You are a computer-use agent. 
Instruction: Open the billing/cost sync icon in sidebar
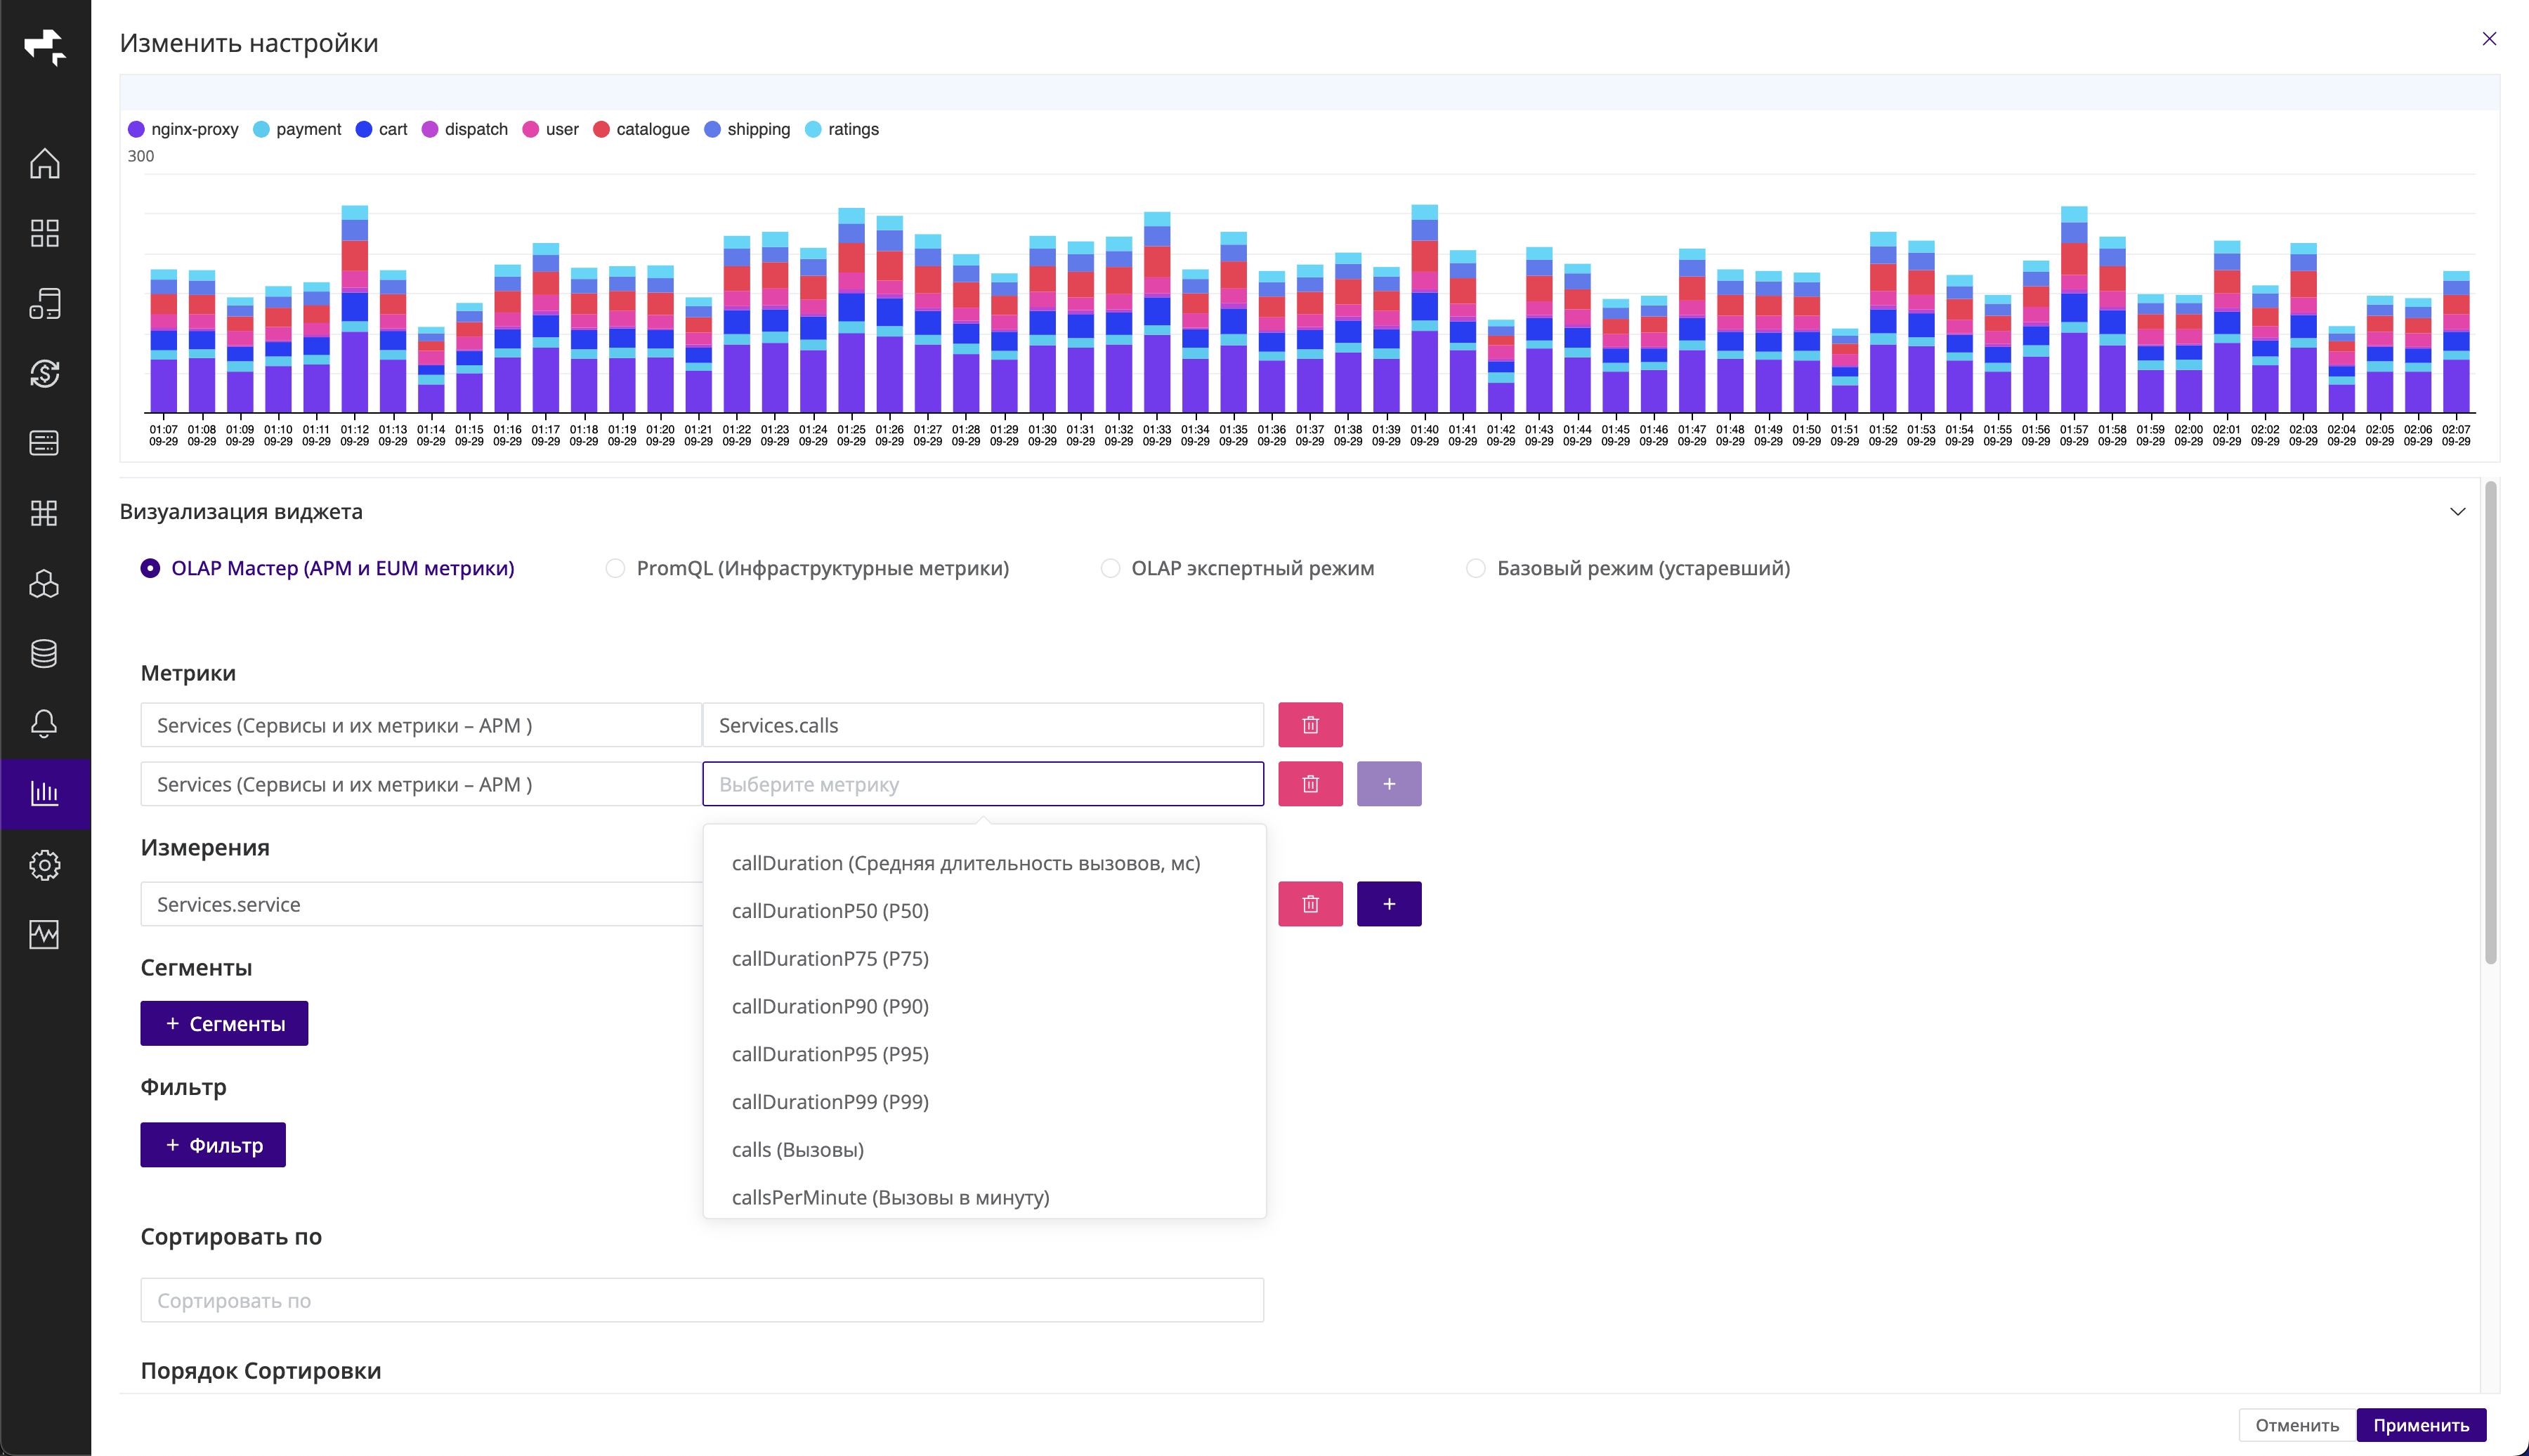coord(46,373)
